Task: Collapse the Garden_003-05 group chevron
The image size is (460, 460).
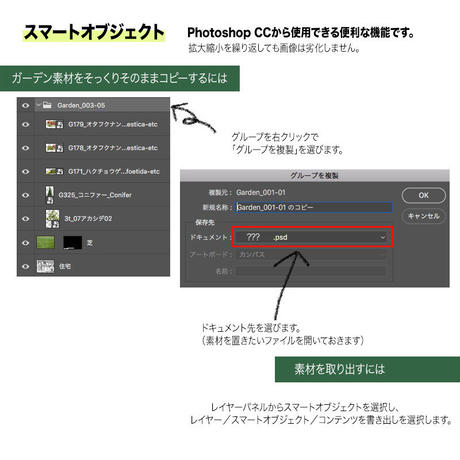Action: [39, 105]
